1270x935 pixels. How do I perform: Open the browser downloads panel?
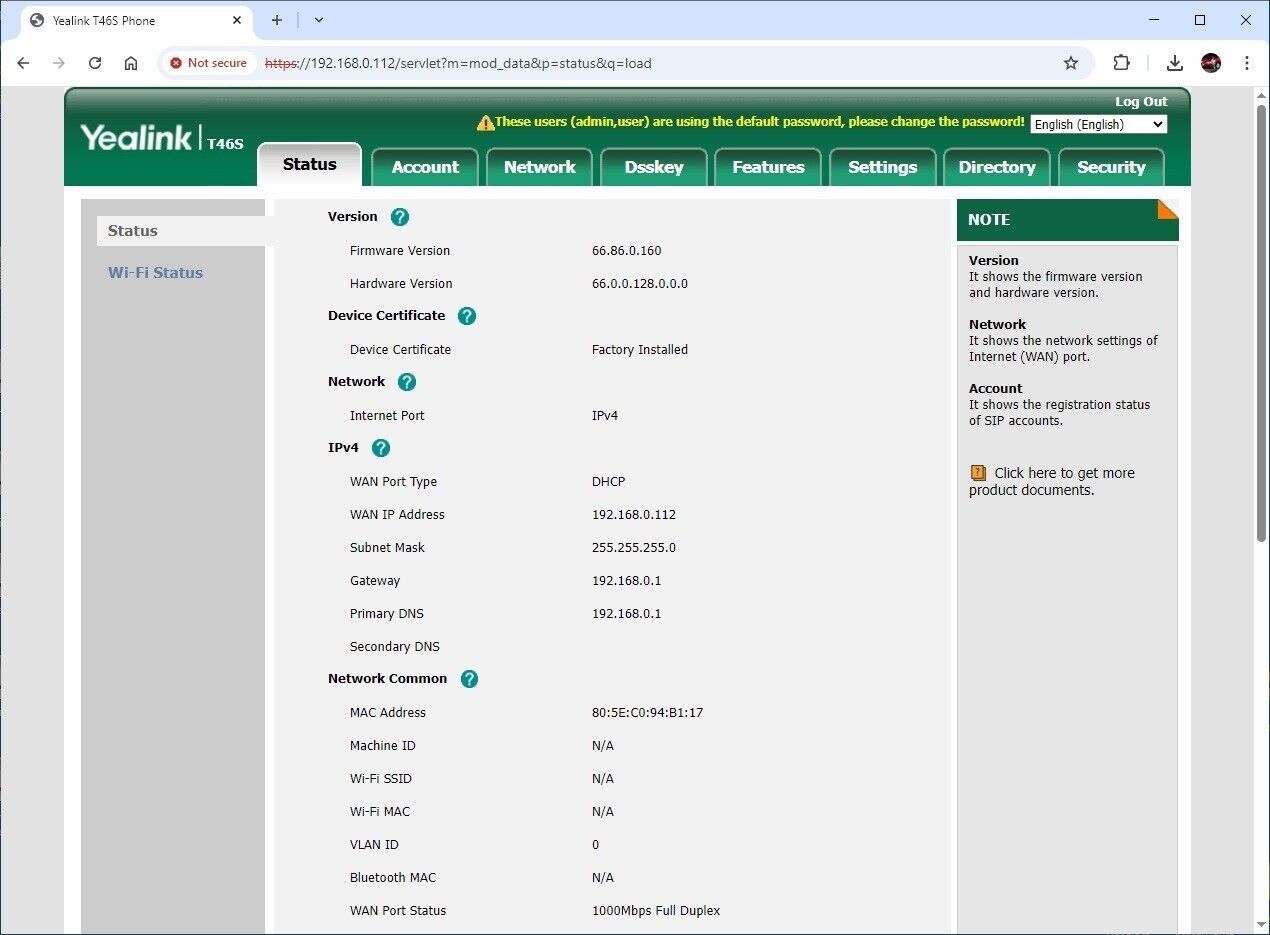[x=1175, y=63]
